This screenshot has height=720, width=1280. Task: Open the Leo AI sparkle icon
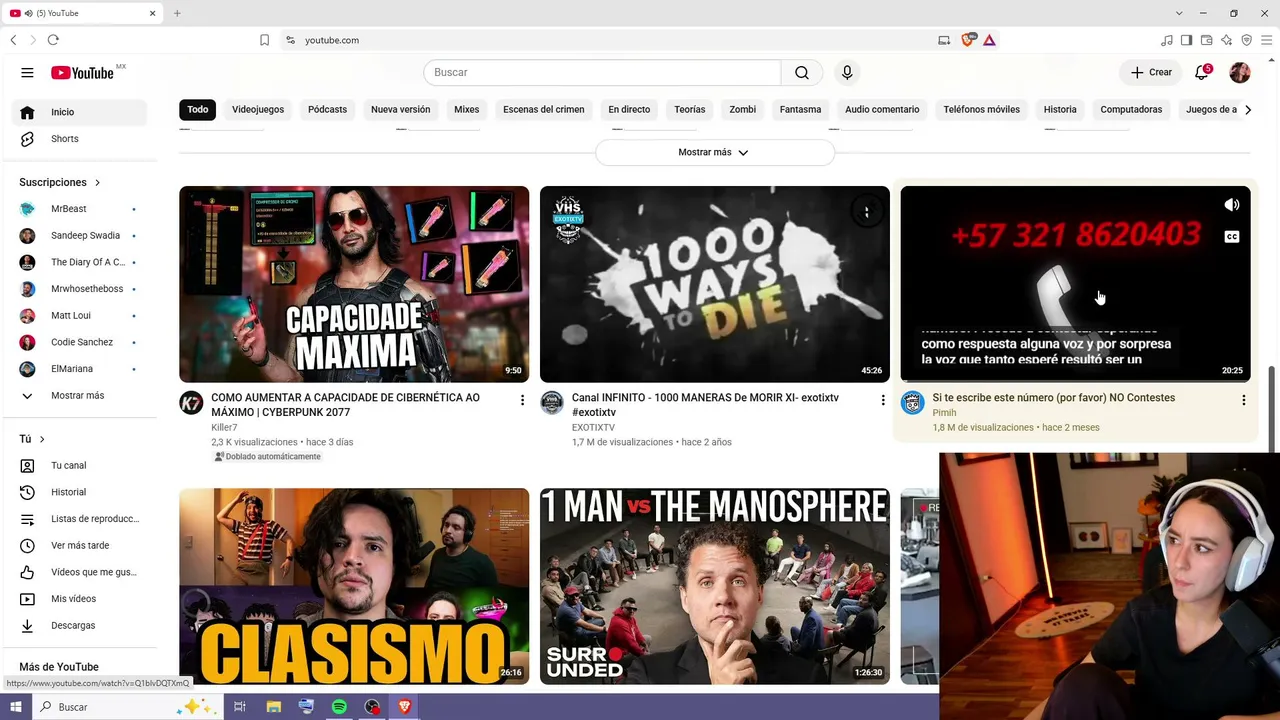coord(1226,40)
